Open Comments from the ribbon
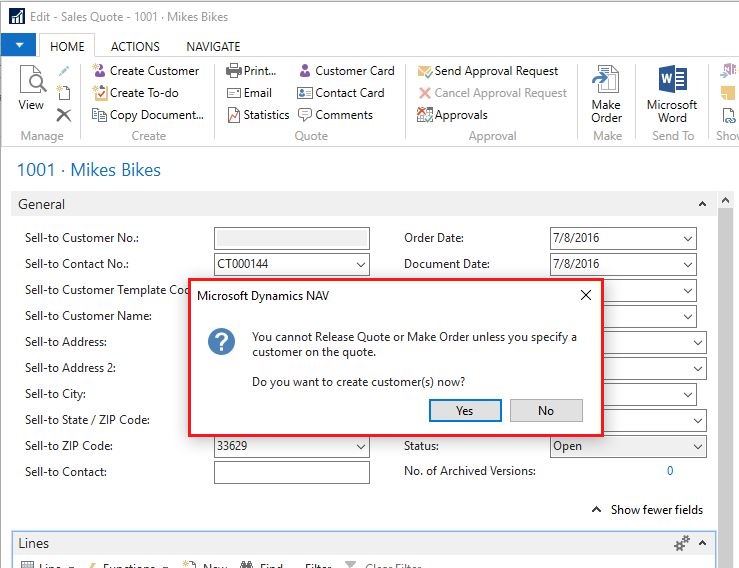Viewport: 739px width, 568px height. pyautogui.click(x=336, y=115)
